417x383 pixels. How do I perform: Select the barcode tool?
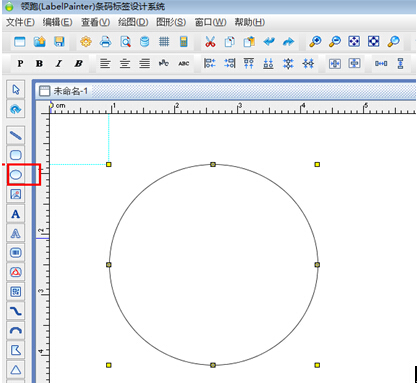point(16,253)
